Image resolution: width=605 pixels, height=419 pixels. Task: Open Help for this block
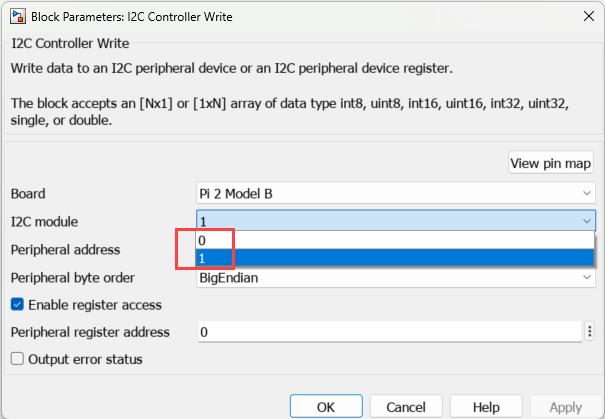coord(486,407)
